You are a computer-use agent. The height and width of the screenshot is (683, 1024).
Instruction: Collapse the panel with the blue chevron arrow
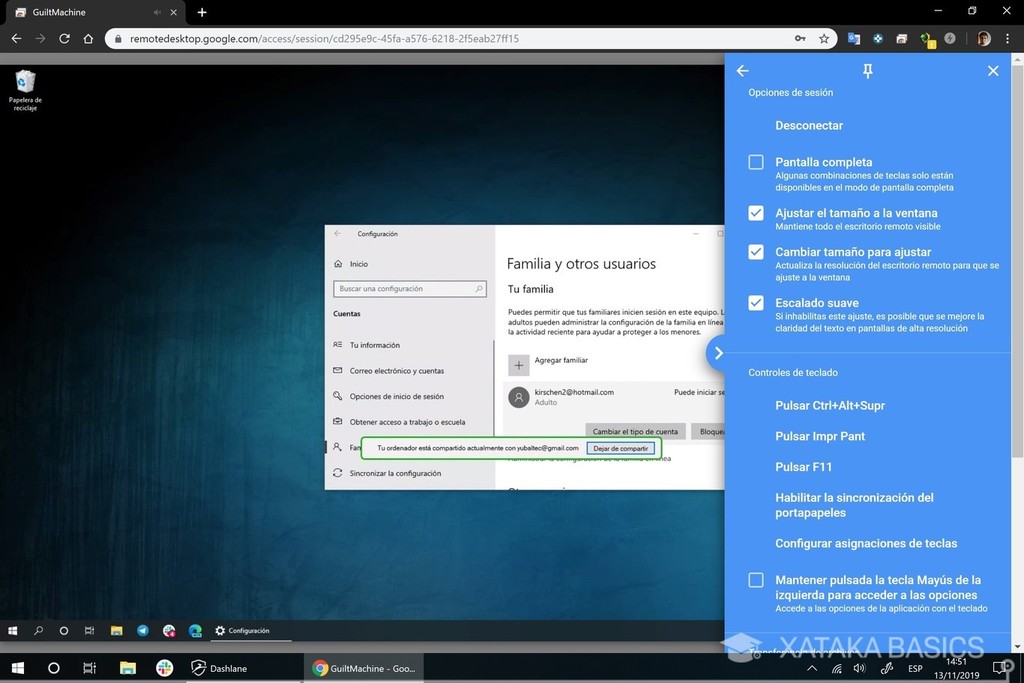click(x=718, y=352)
